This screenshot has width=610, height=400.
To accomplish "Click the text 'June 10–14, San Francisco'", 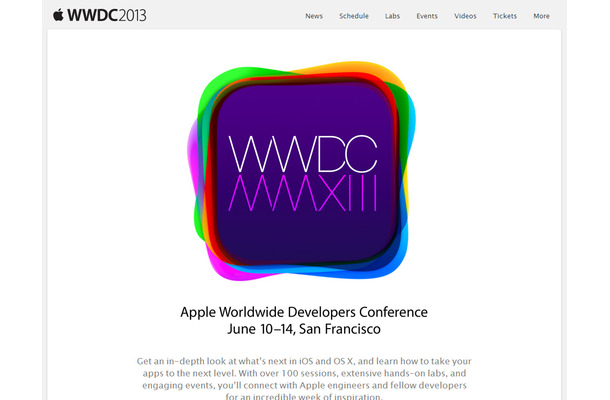I will [304, 329].
